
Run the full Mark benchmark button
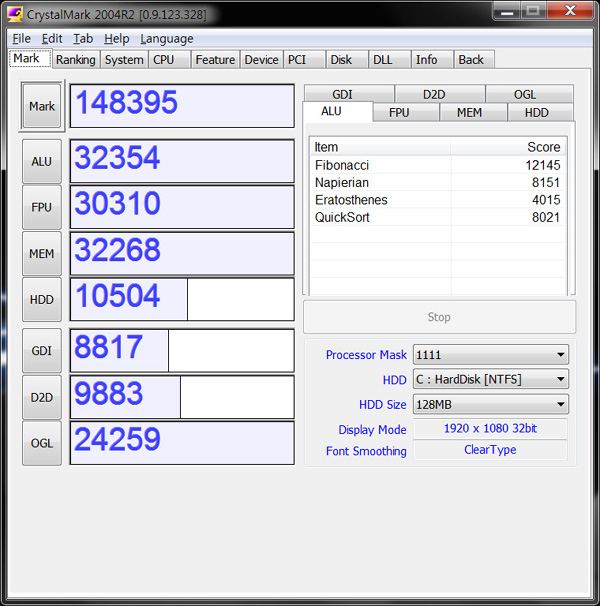tap(42, 106)
